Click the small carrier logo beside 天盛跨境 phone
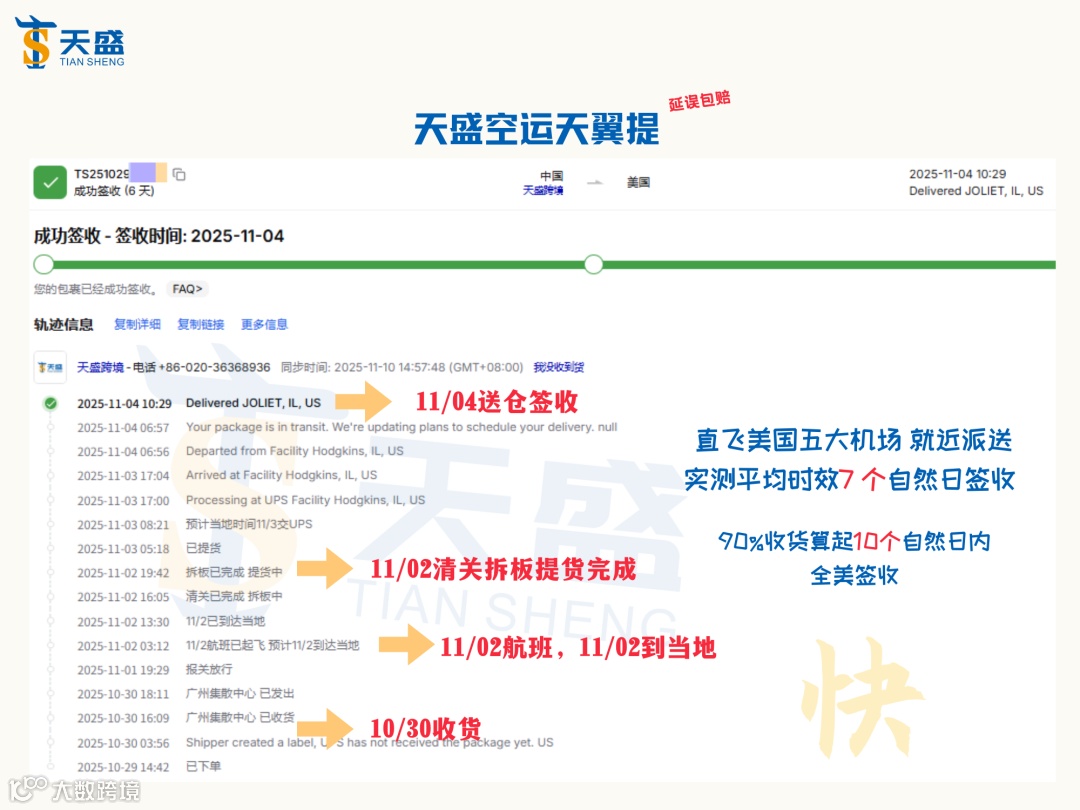1080x810 pixels. point(50,367)
